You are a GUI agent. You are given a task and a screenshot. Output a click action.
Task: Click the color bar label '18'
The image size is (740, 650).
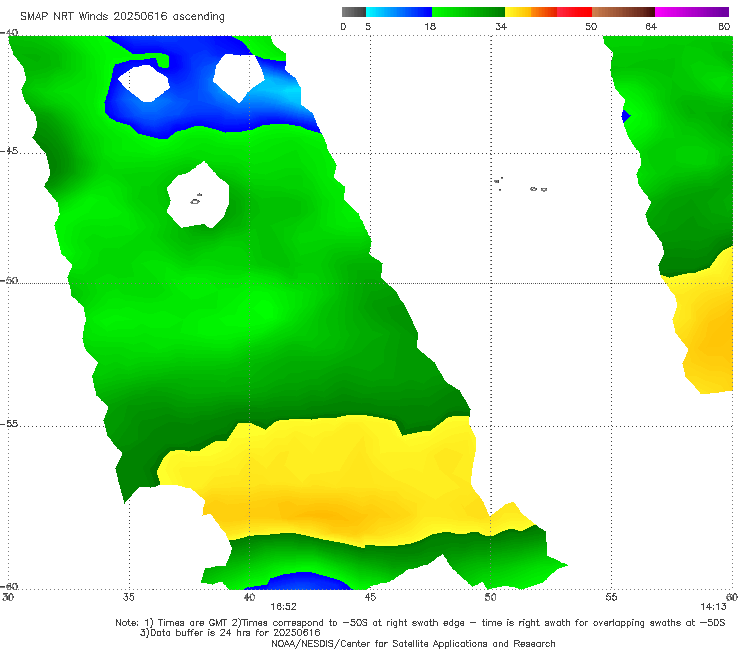[x=430, y=27]
